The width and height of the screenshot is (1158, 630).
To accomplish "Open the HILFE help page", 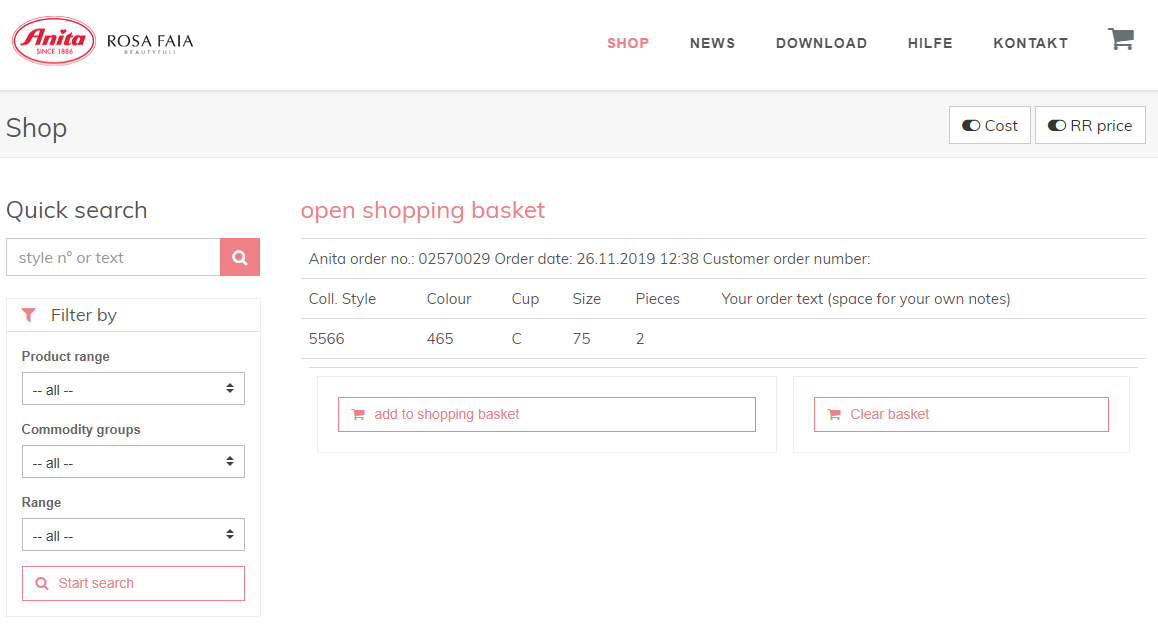I will pos(930,43).
